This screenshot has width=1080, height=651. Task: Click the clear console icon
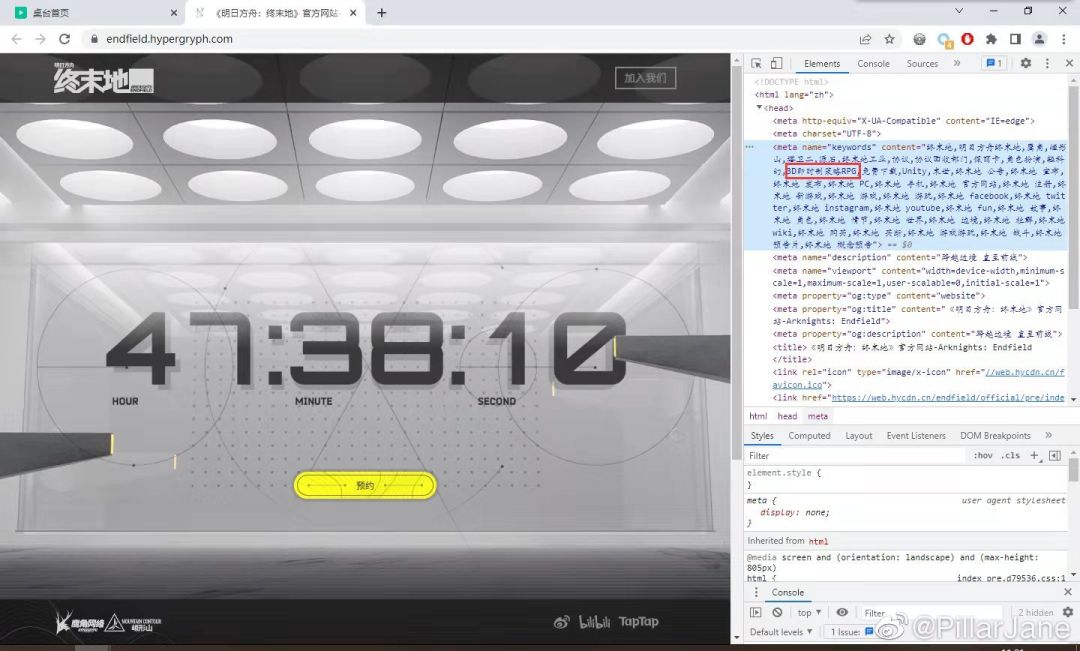777,612
